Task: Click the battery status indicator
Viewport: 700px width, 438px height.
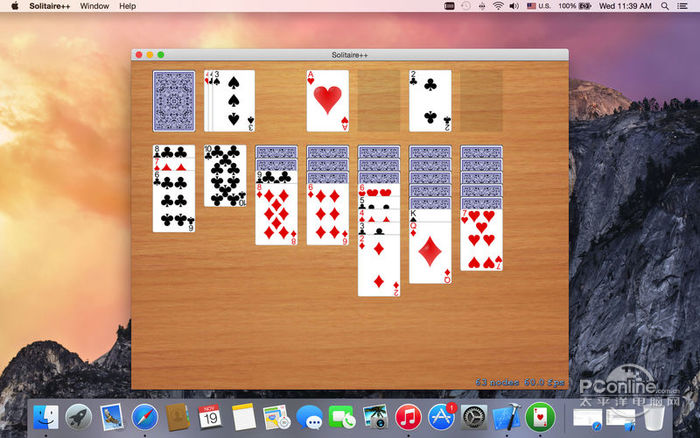Action: [x=575, y=6]
